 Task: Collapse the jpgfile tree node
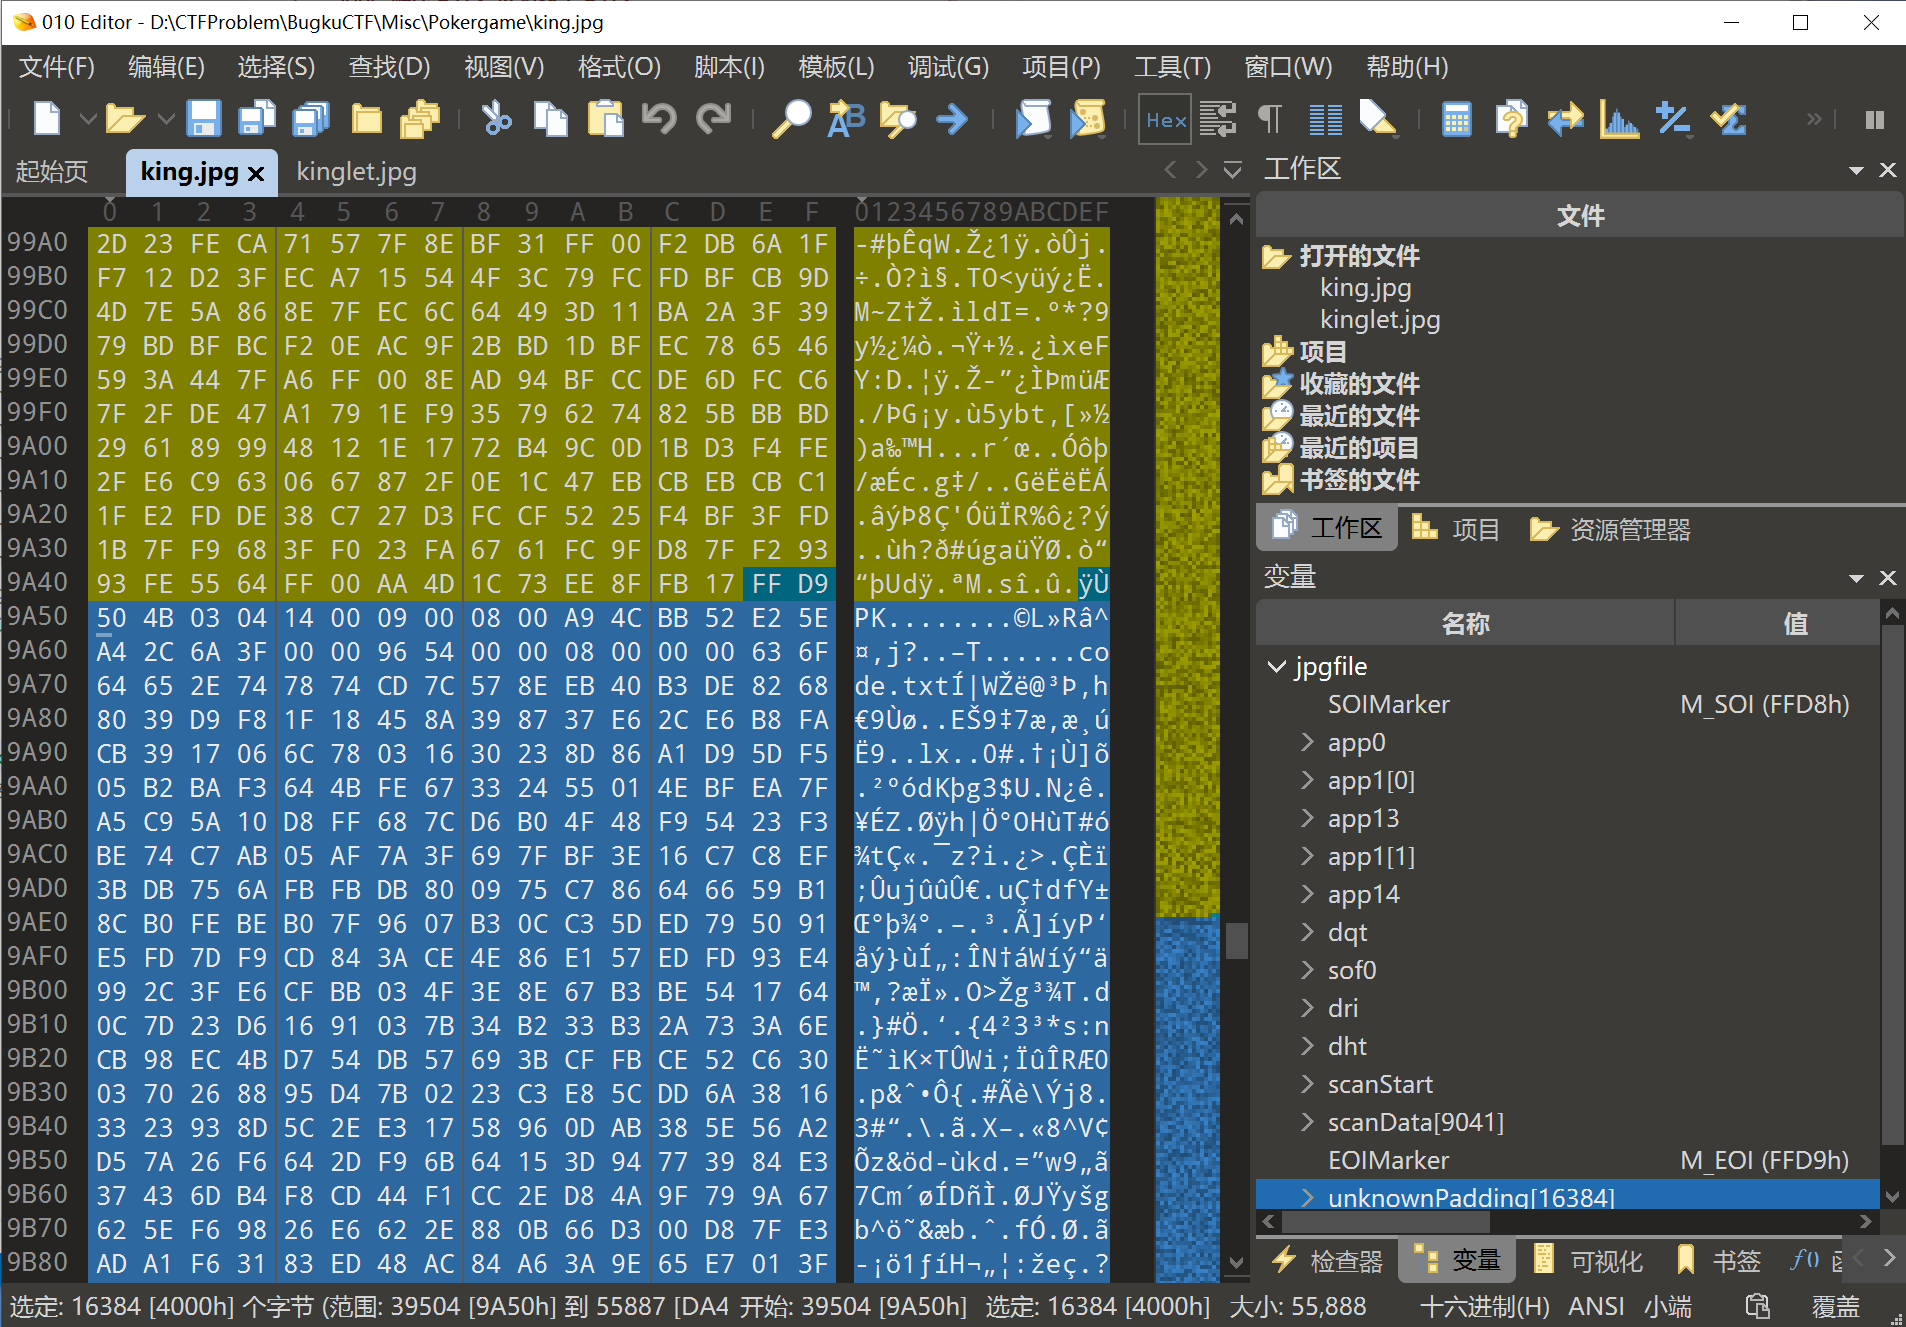[x=1277, y=666]
